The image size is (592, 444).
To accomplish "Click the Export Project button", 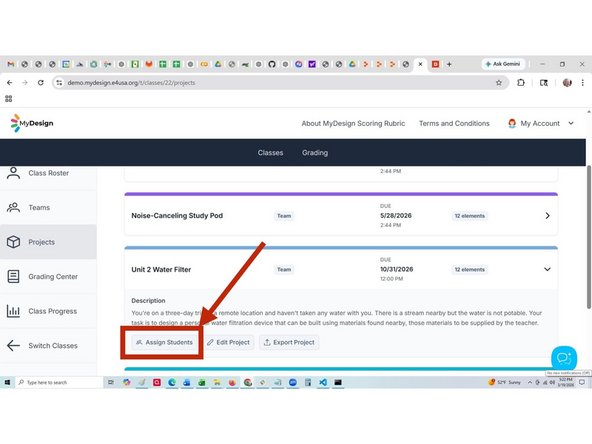I will (x=289, y=342).
